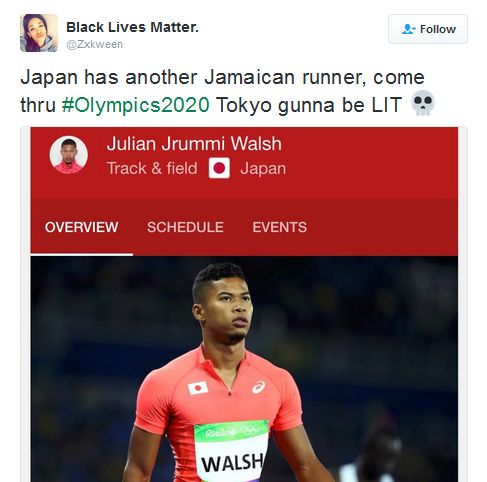Click the Japan flag patch on jersey
The height and width of the screenshot is (482, 487).
(x=198, y=388)
